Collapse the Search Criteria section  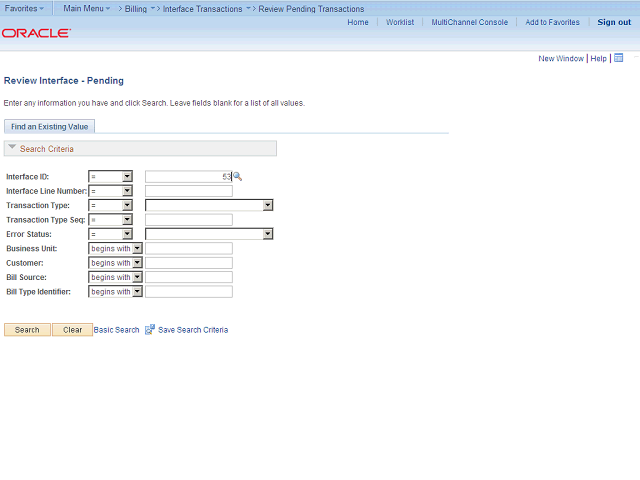[x=12, y=147]
